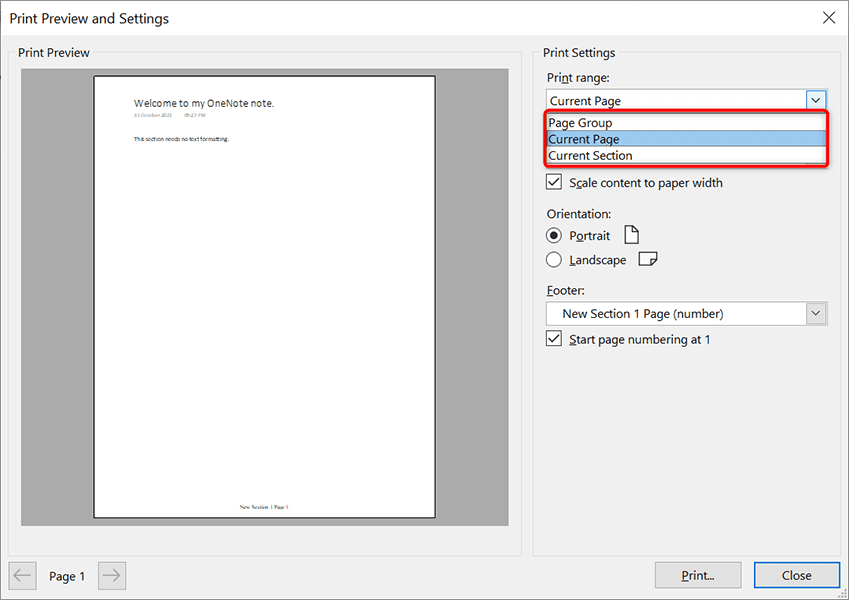Click the Orientation: label

click(579, 214)
